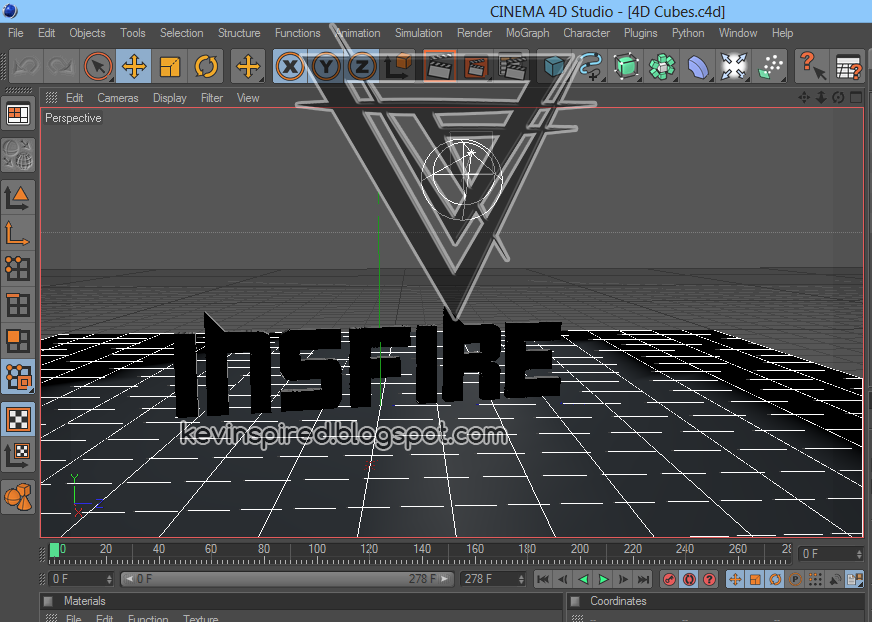Open the viewport Cameras menu
Screen dimensions: 872x622
pyautogui.click(x=118, y=98)
